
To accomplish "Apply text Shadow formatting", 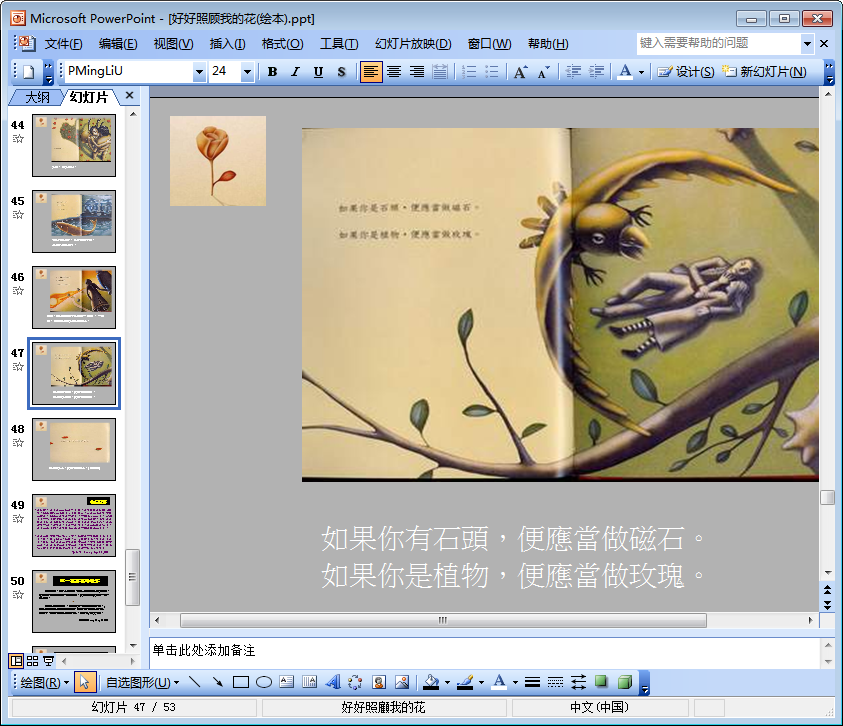I will coord(341,72).
